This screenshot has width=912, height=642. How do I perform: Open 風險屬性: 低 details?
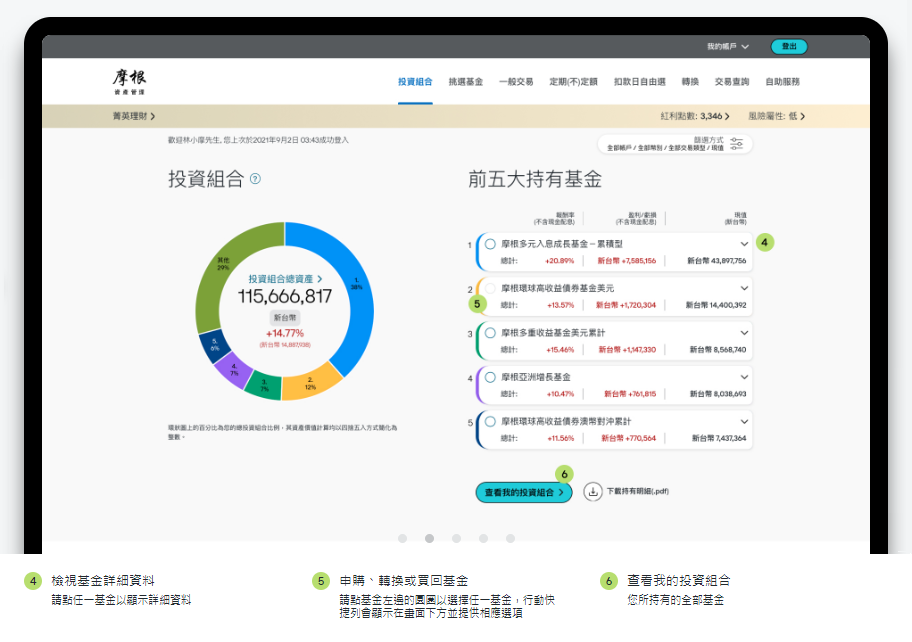pos(776,116)
